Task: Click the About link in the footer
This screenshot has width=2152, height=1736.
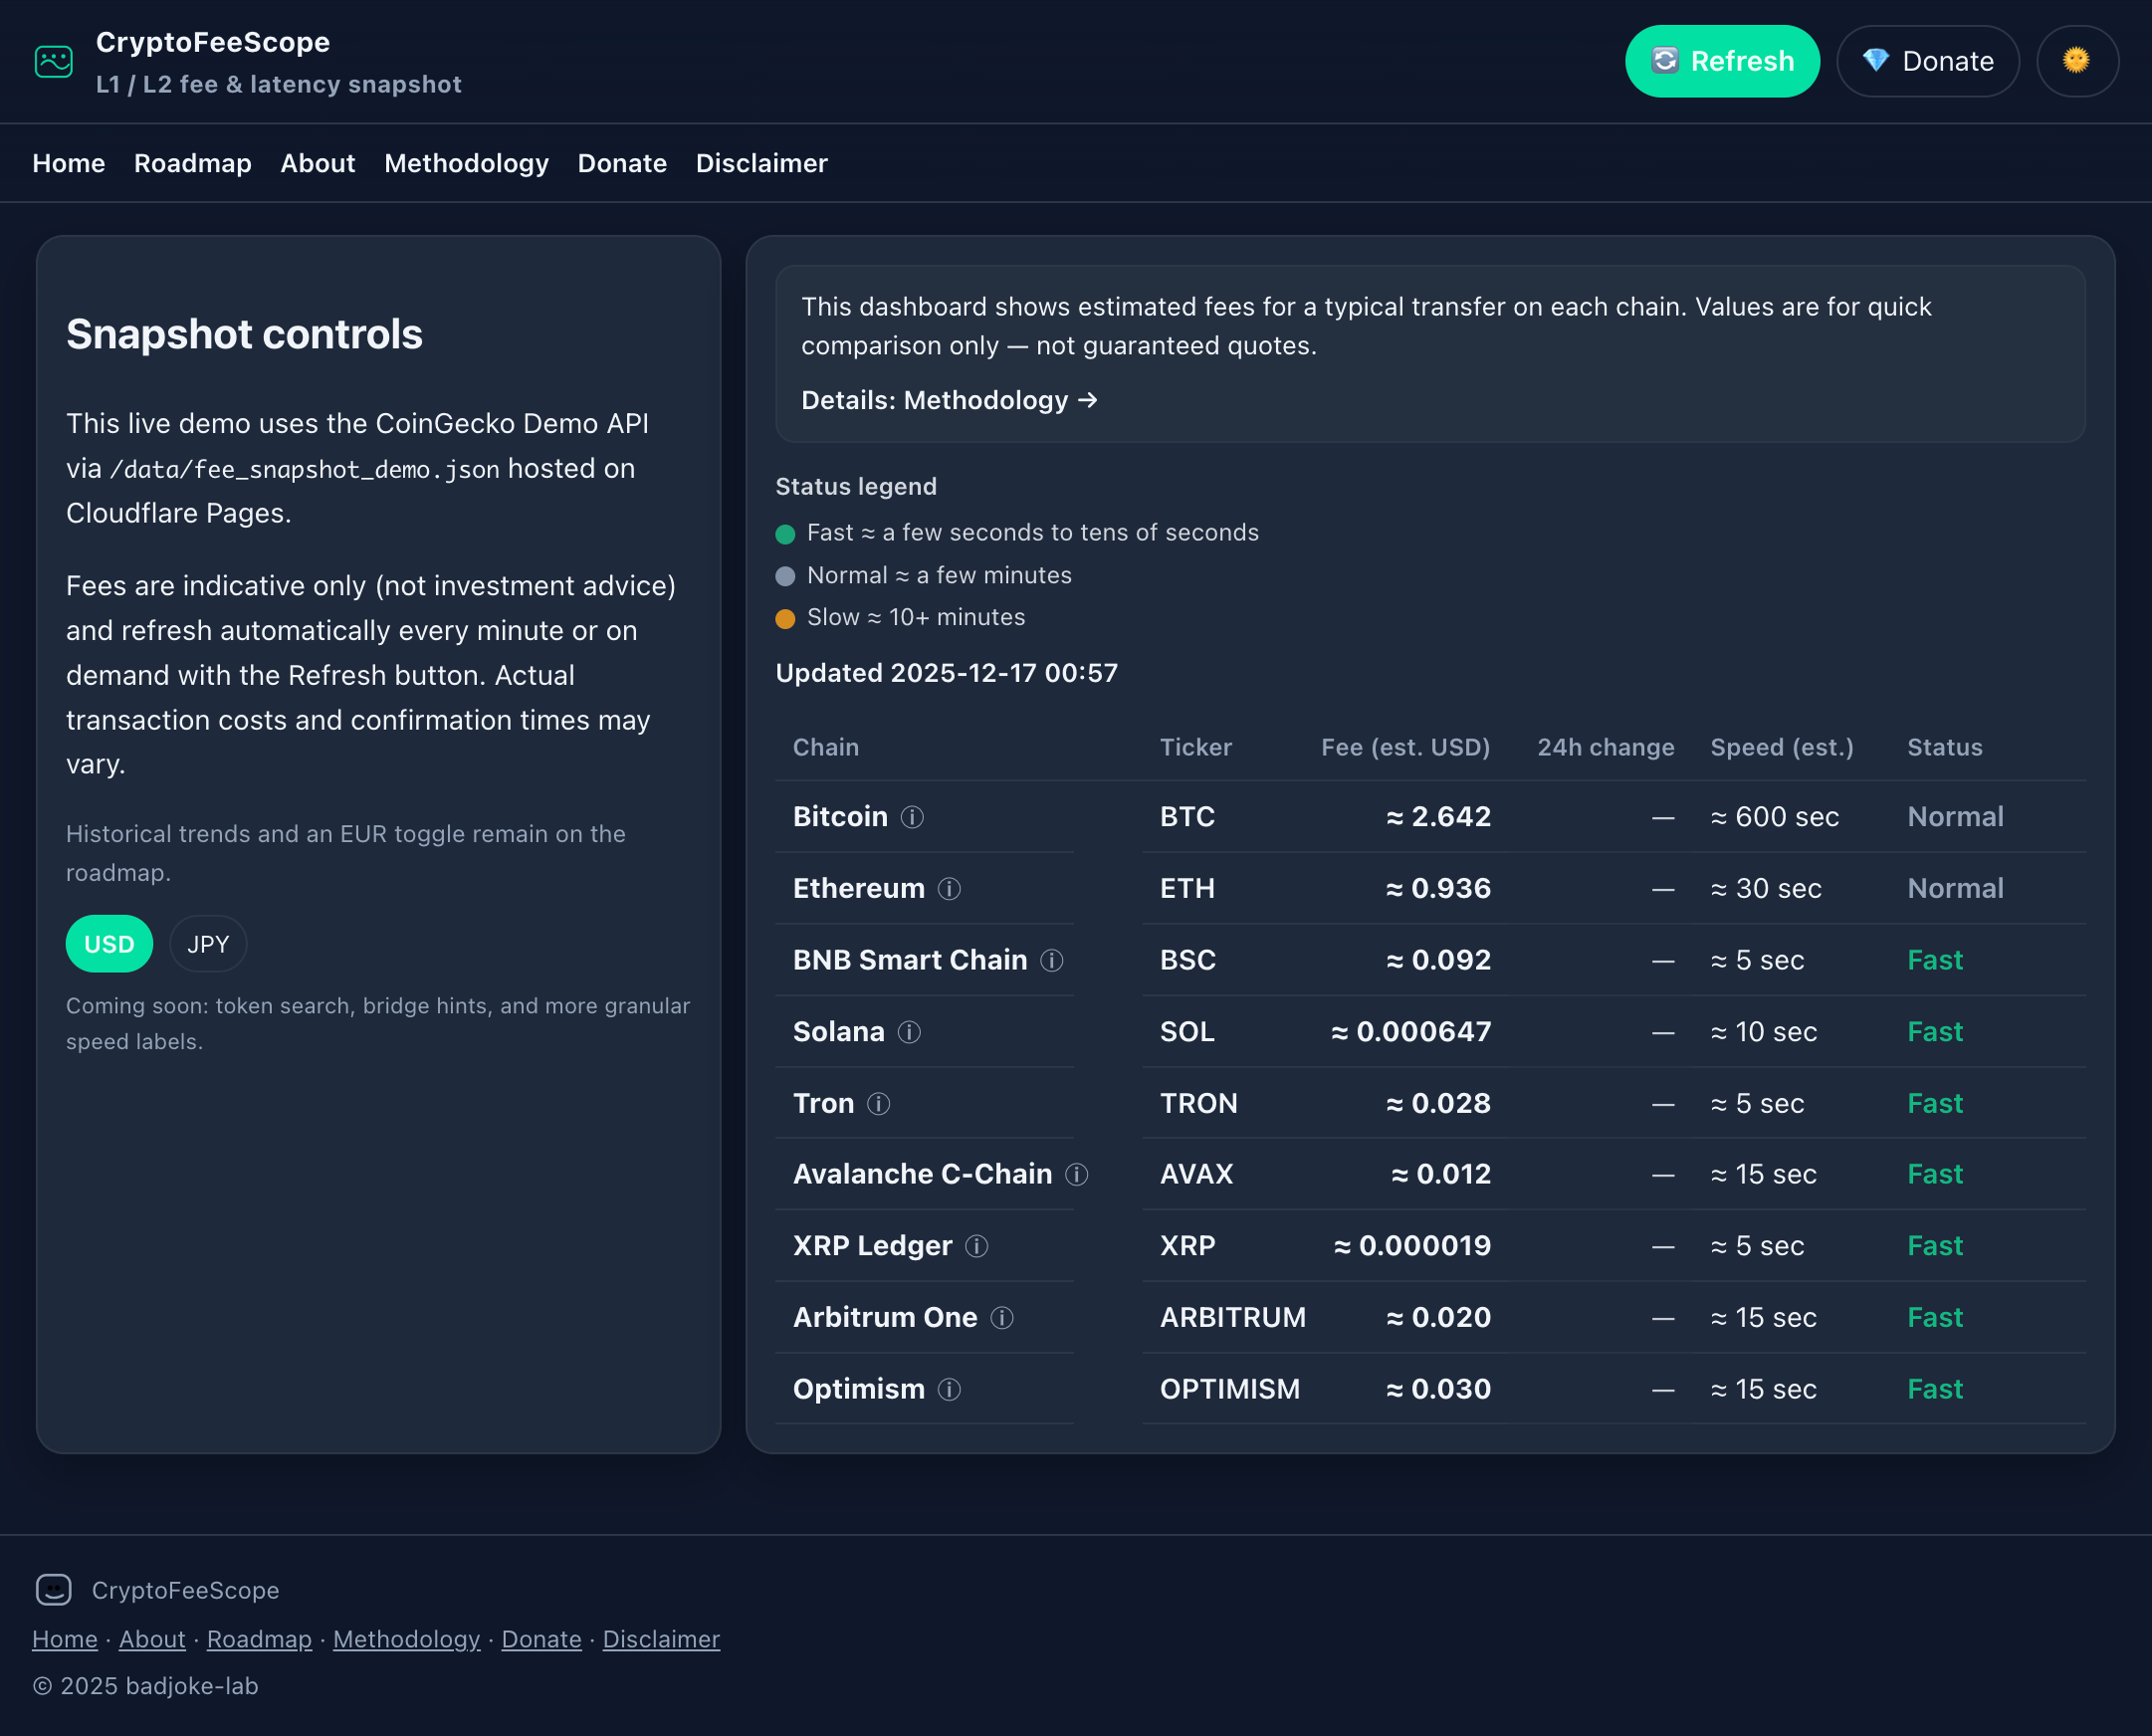Action: 151,1639
